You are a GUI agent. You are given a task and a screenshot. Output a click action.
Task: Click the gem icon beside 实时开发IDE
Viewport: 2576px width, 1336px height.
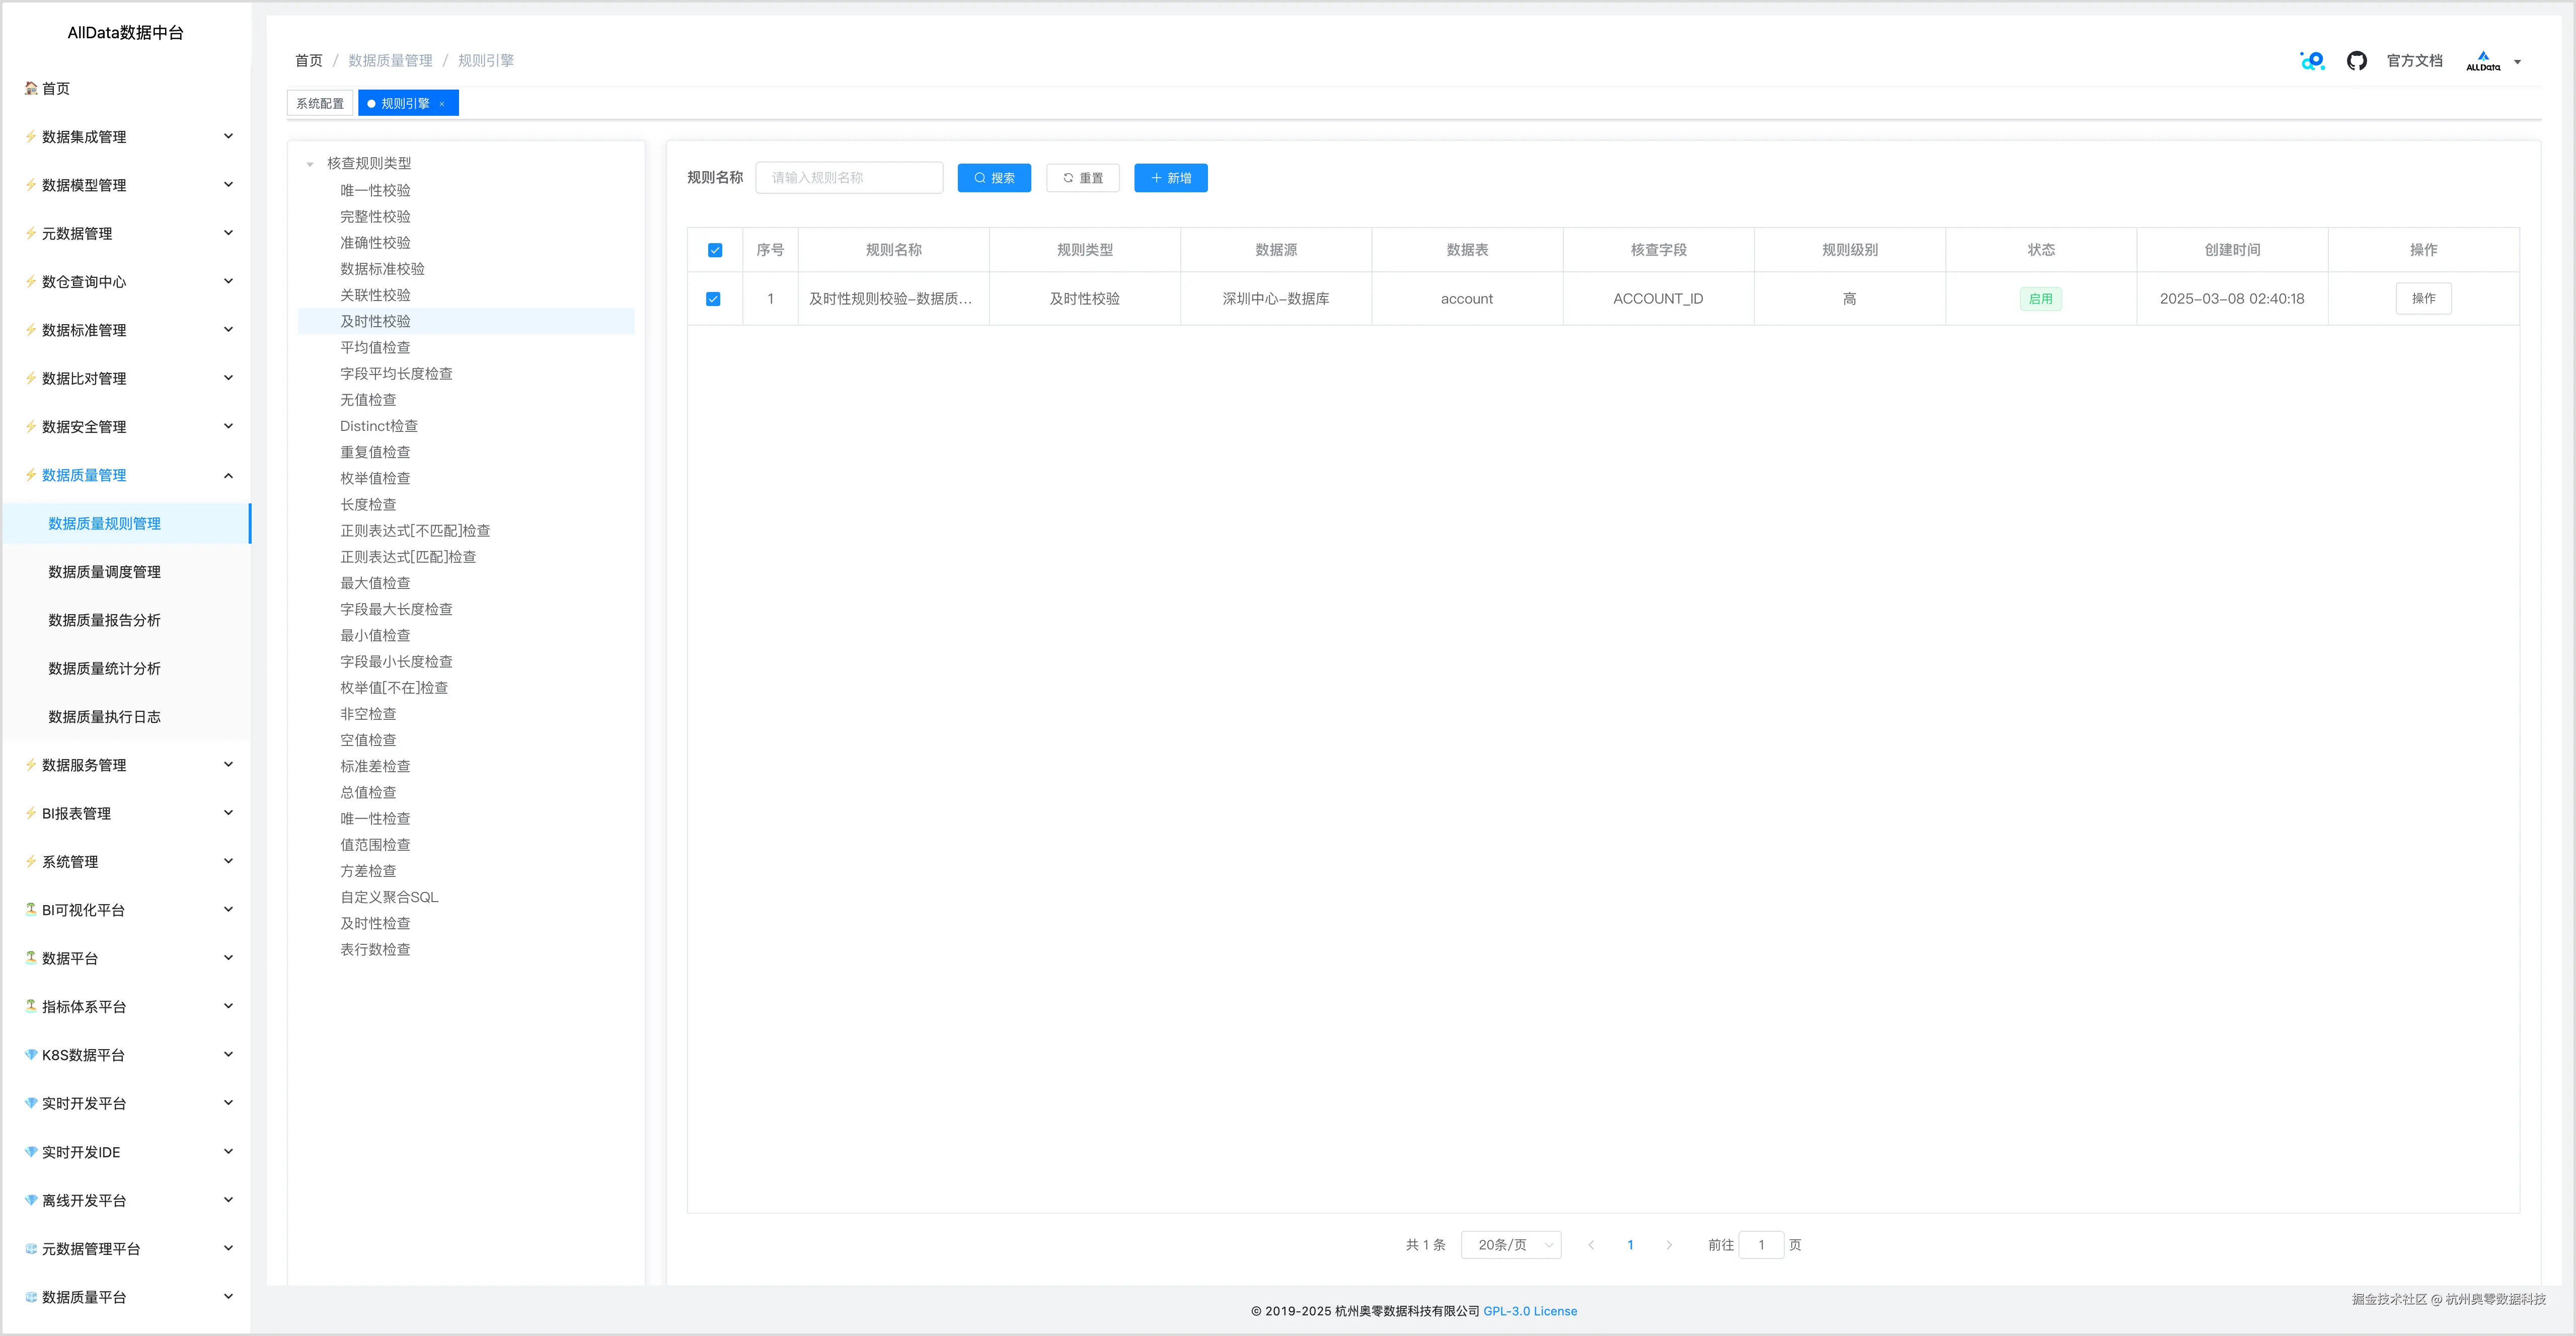coord(31,1152)
